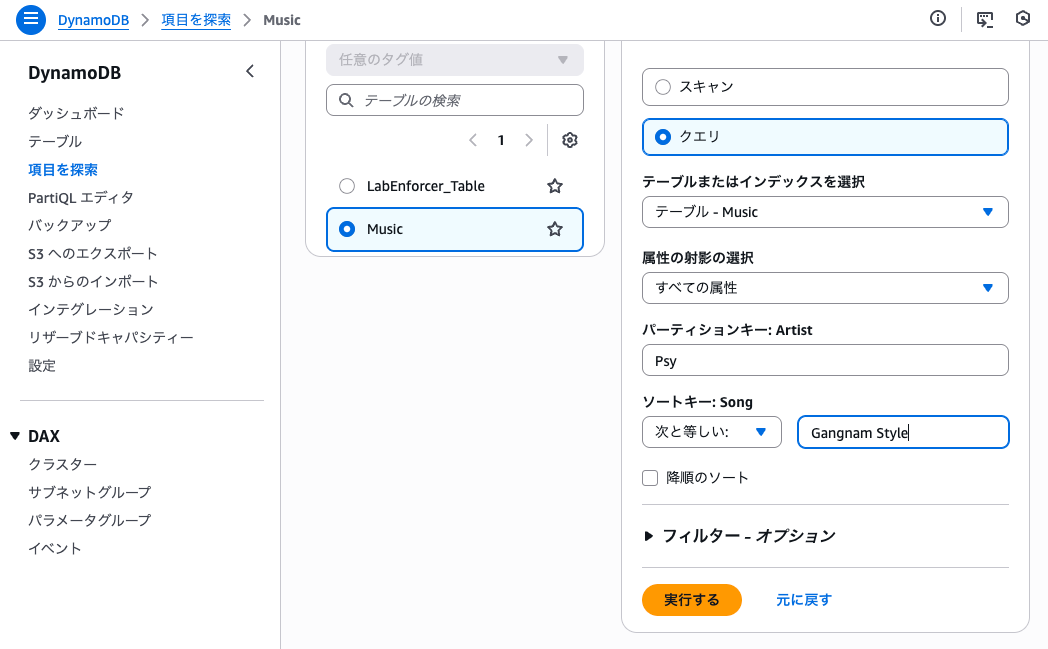
Task: Click the info icon in top bar
Action: (938, 19)
